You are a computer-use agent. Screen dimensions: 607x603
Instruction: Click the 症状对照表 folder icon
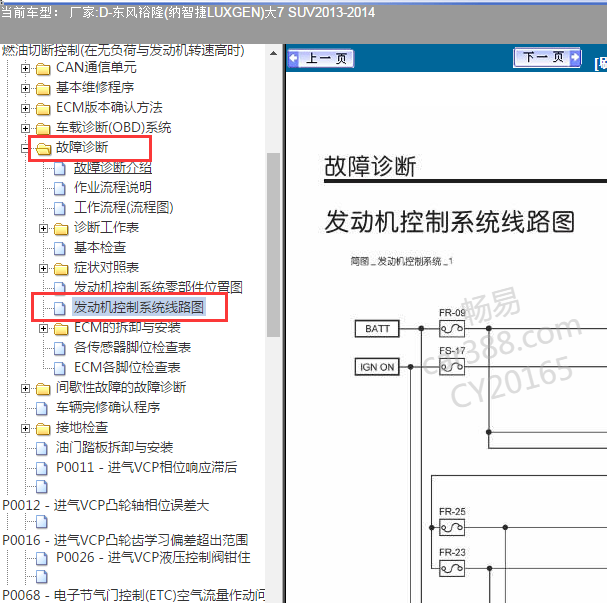[x=61, y=269]
